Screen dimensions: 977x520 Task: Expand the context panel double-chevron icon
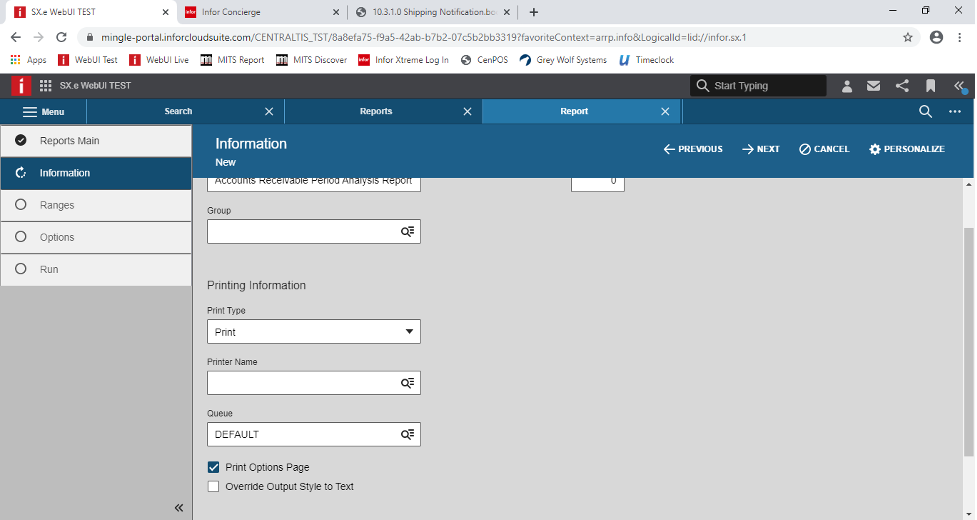tap(959, 86)
